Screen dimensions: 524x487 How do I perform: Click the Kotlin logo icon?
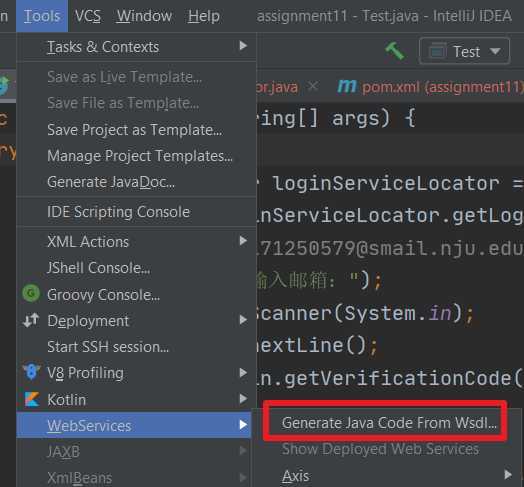click(32, 399)
